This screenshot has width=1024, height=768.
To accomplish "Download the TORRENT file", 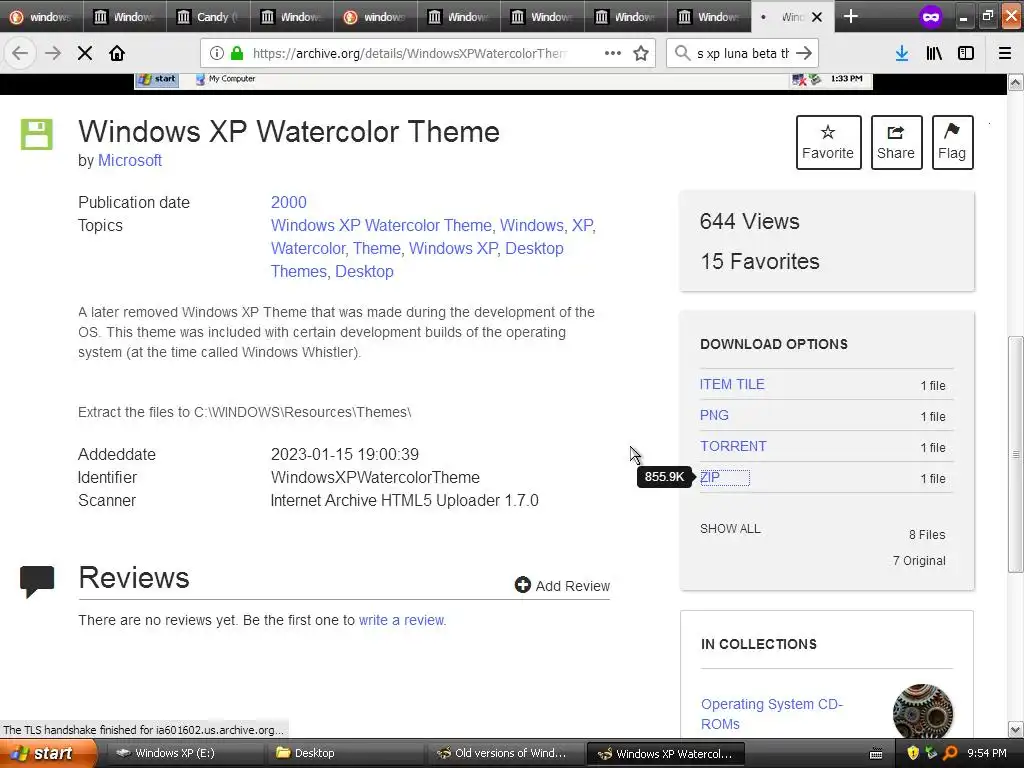I will 733,446.
